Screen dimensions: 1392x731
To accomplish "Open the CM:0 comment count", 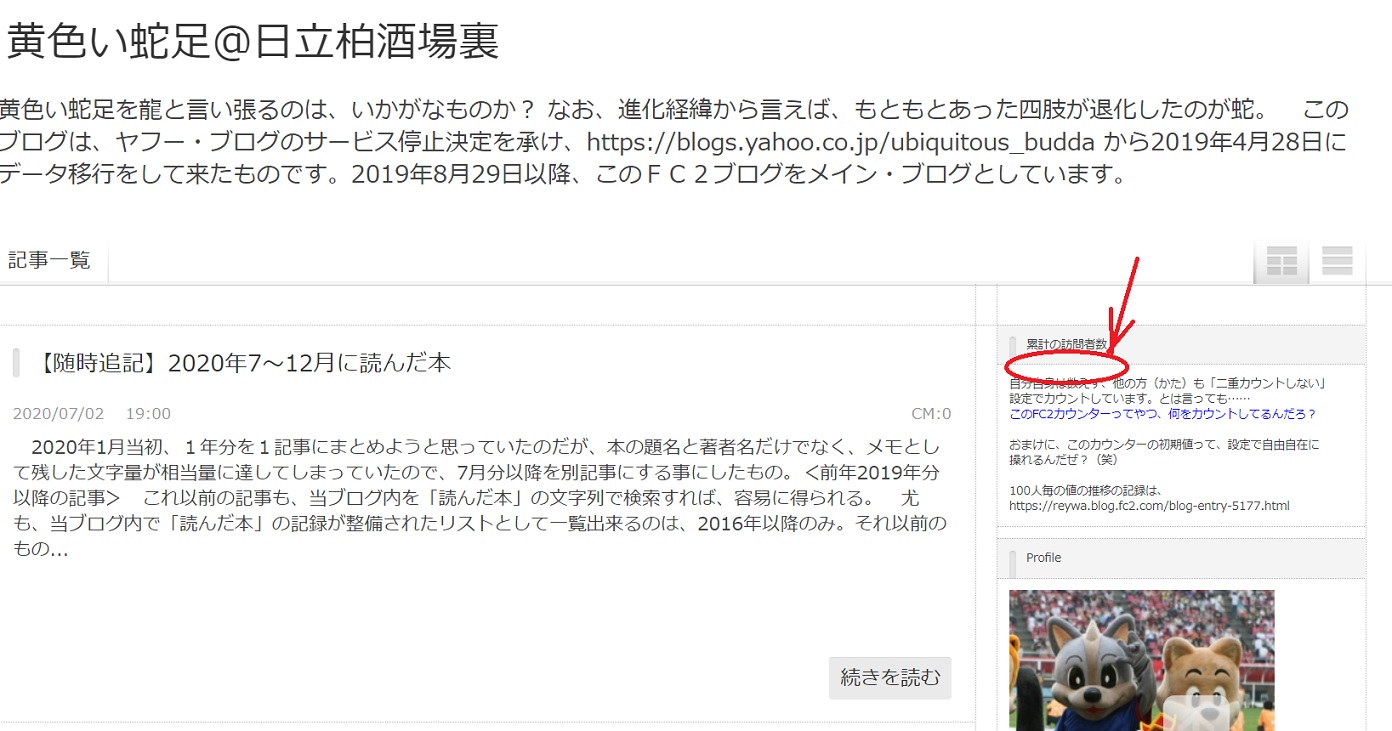I will [931, 414].
